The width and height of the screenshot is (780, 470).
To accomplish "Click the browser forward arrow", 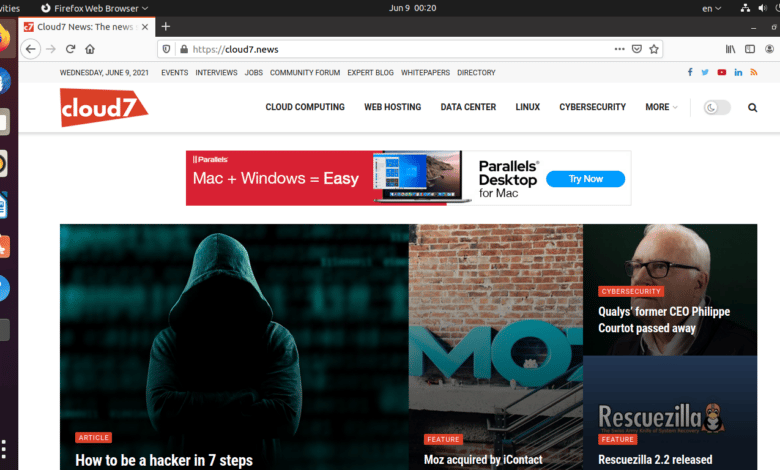I will click(x=51, y=49).
